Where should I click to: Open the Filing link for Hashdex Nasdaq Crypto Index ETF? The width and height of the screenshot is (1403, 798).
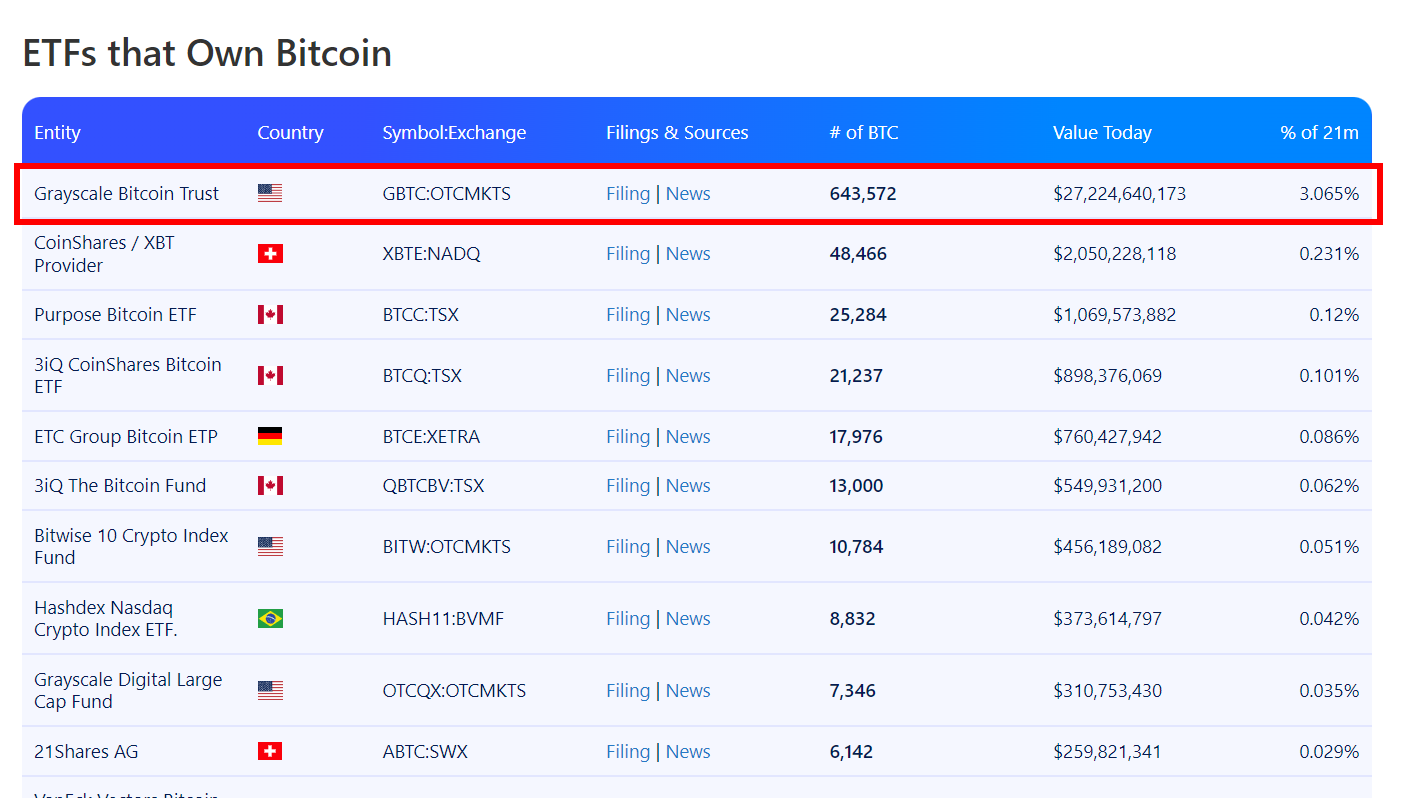tap(628, 619)
